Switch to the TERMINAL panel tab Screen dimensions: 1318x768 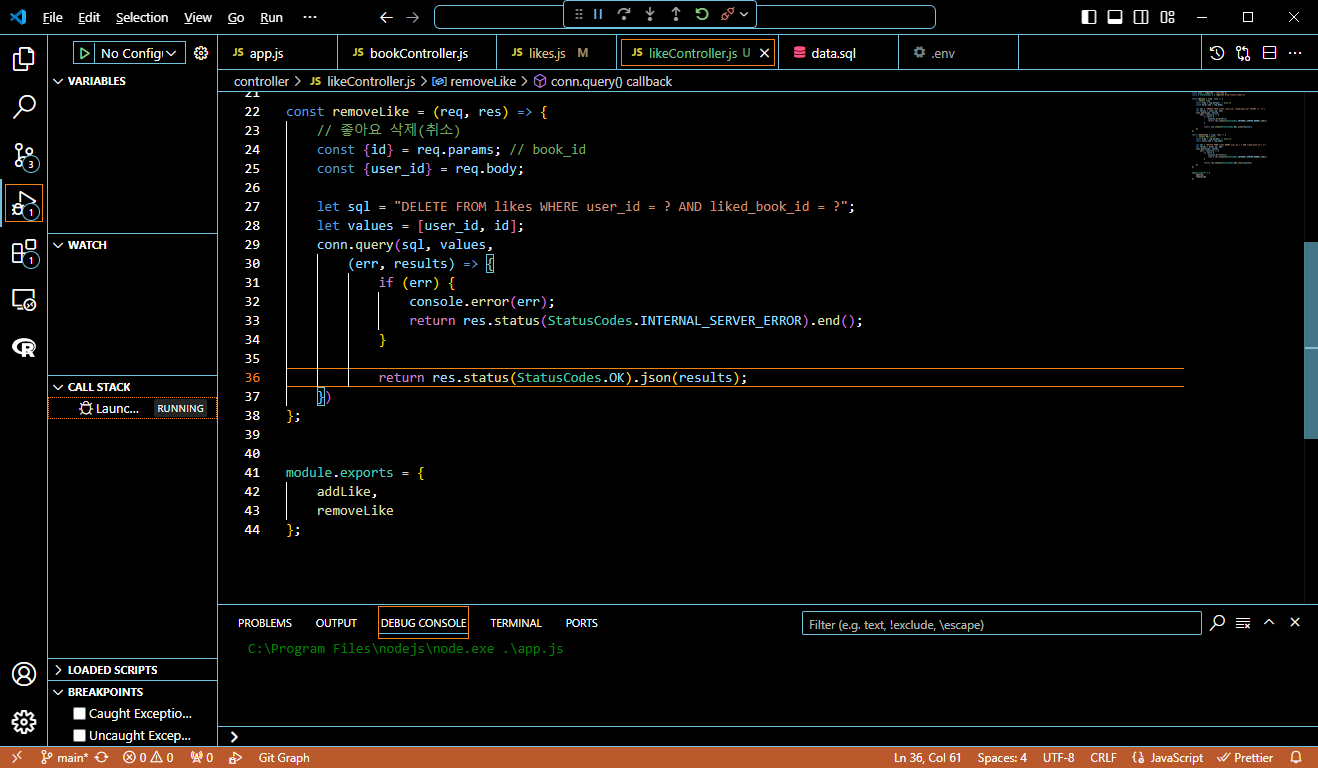(x=516, y=623)
